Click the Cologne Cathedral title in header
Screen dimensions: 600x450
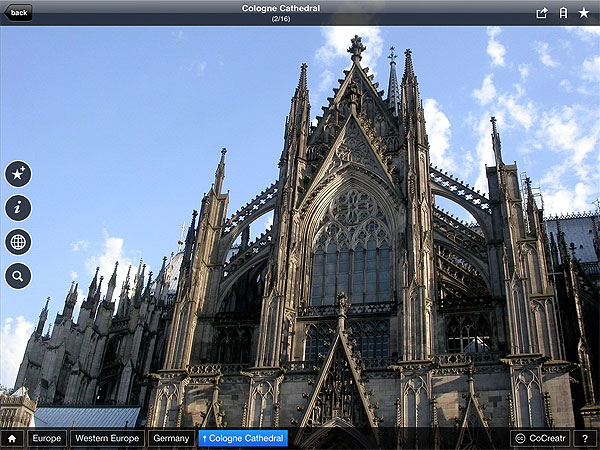pos(281,8)
